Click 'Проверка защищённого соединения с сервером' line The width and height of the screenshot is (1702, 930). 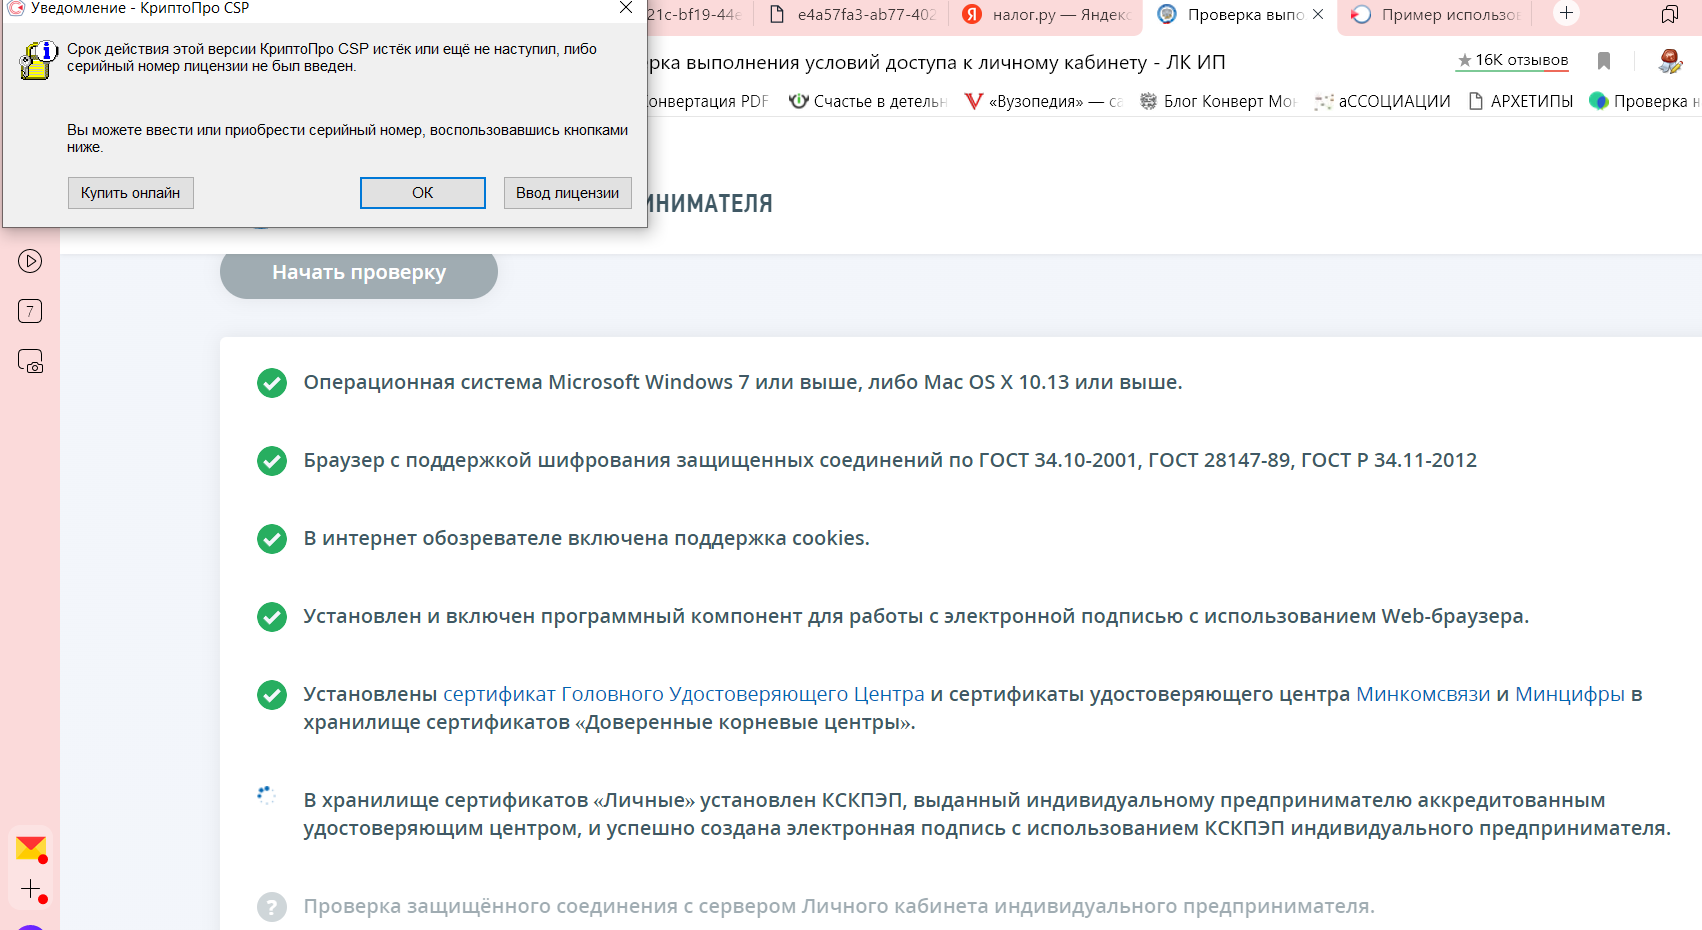click(839, 906)
